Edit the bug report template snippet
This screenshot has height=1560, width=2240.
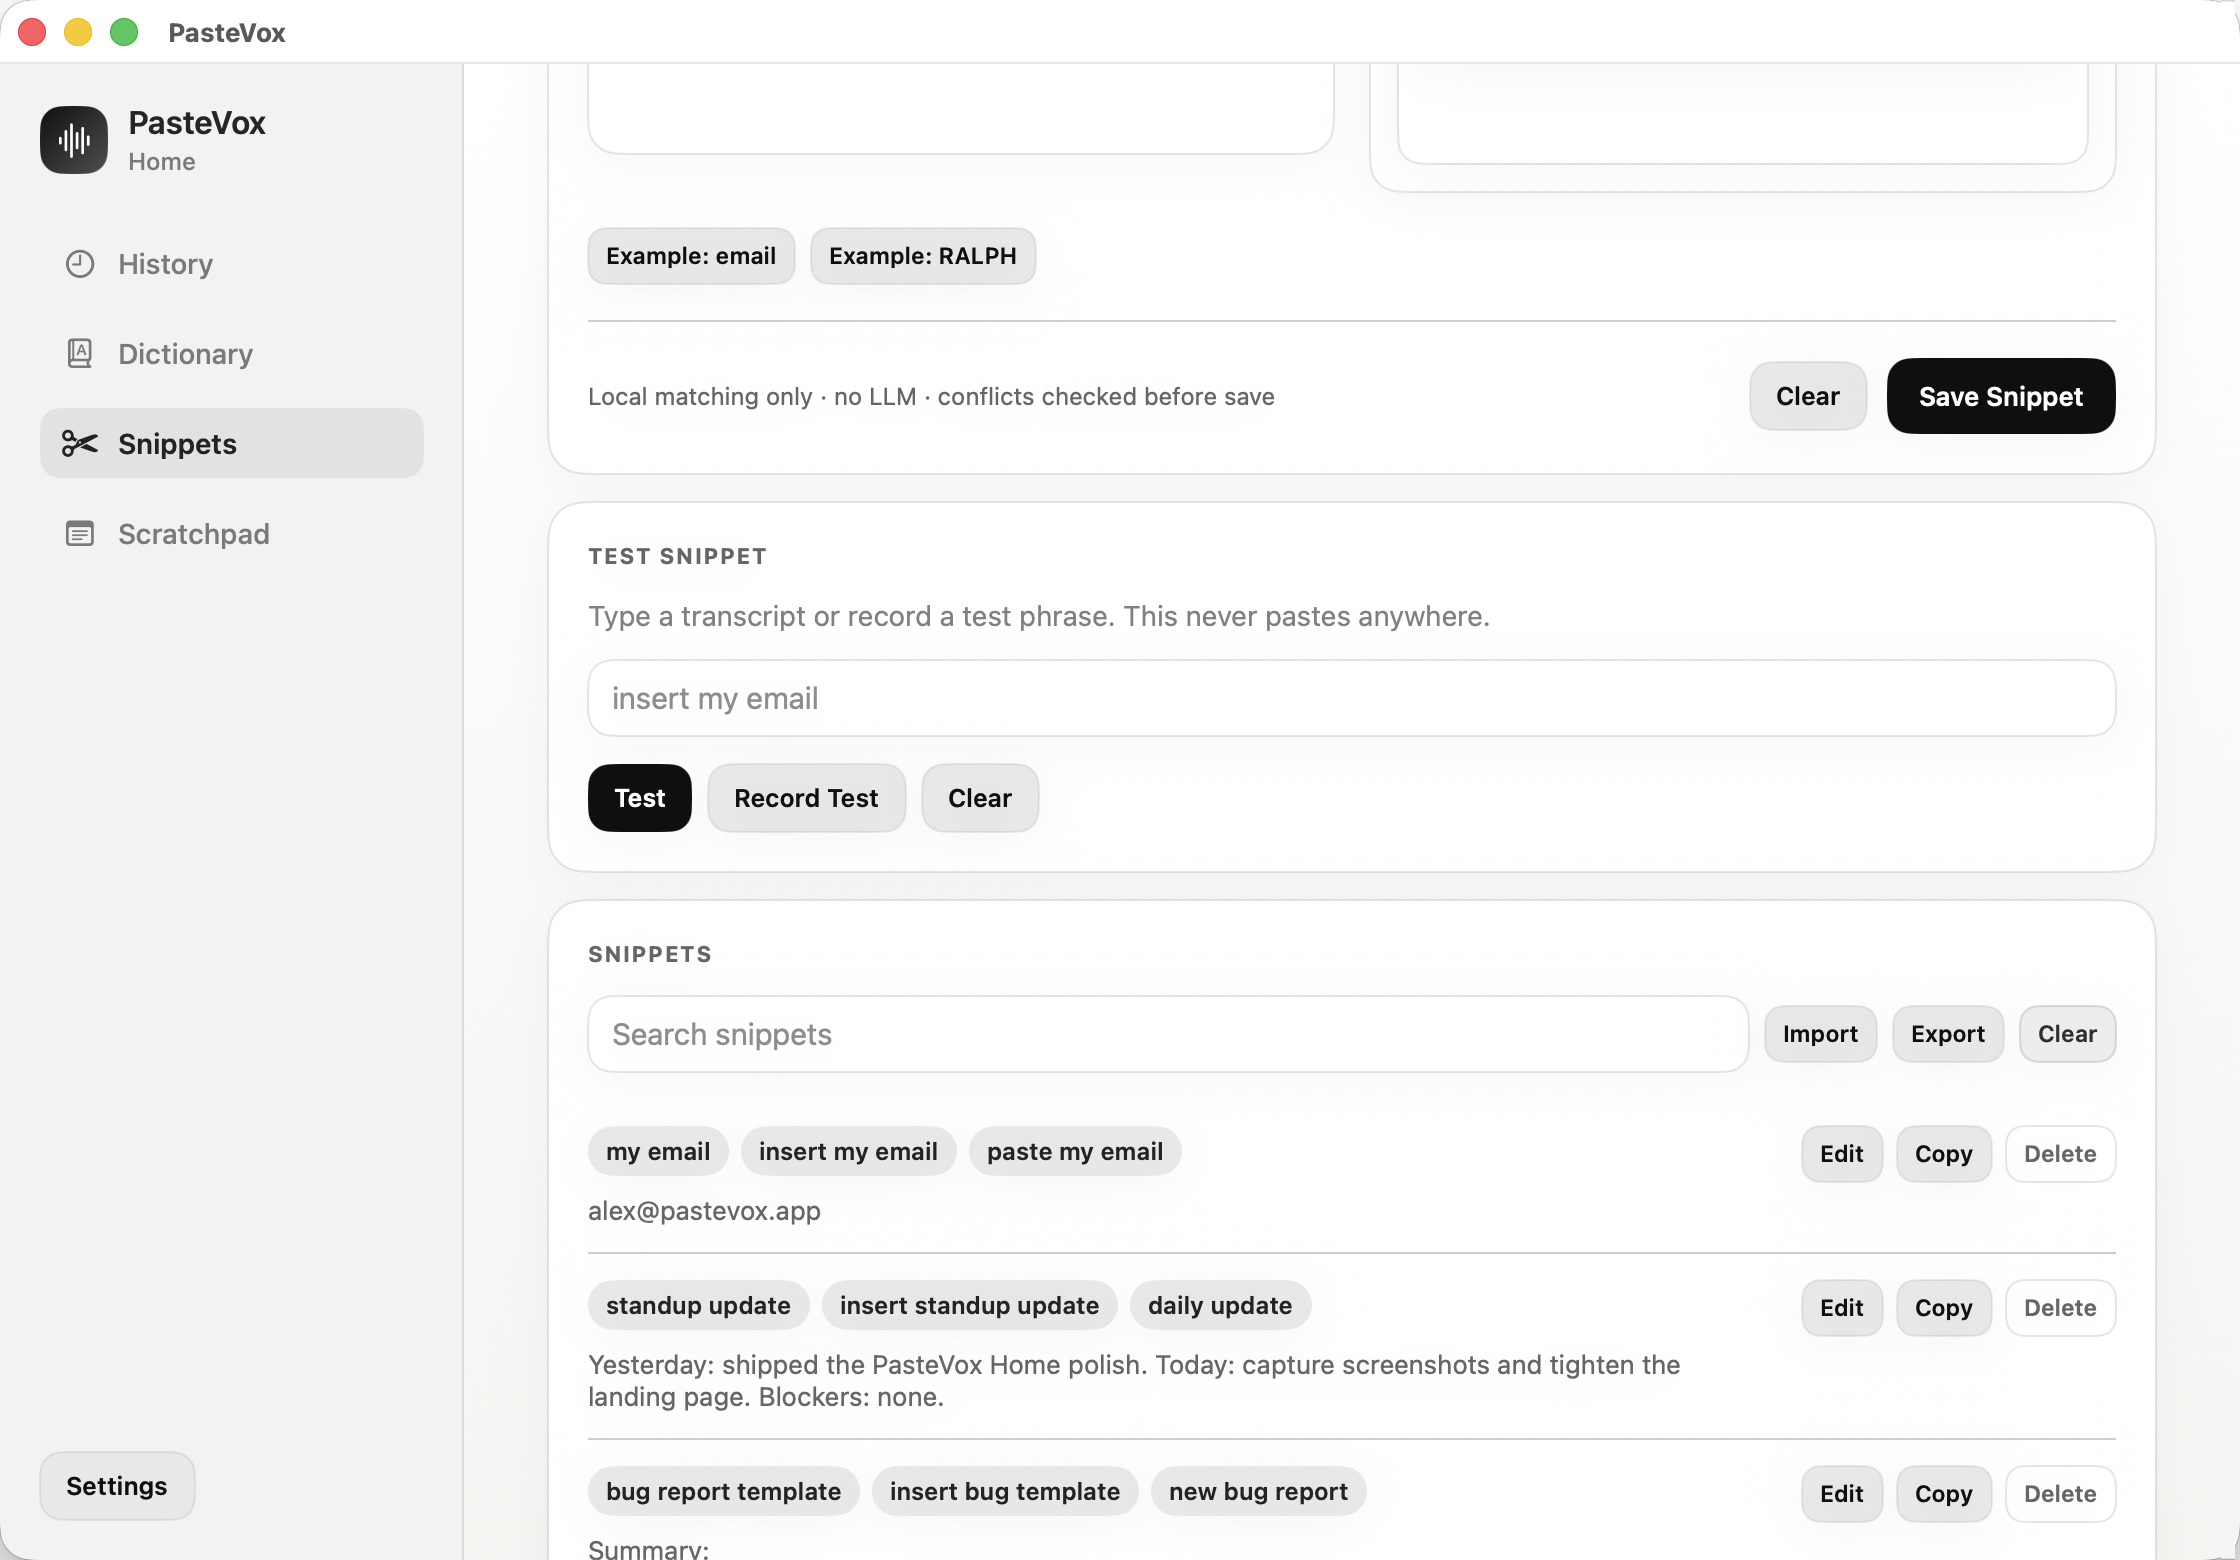(x=1842, y=1494)
